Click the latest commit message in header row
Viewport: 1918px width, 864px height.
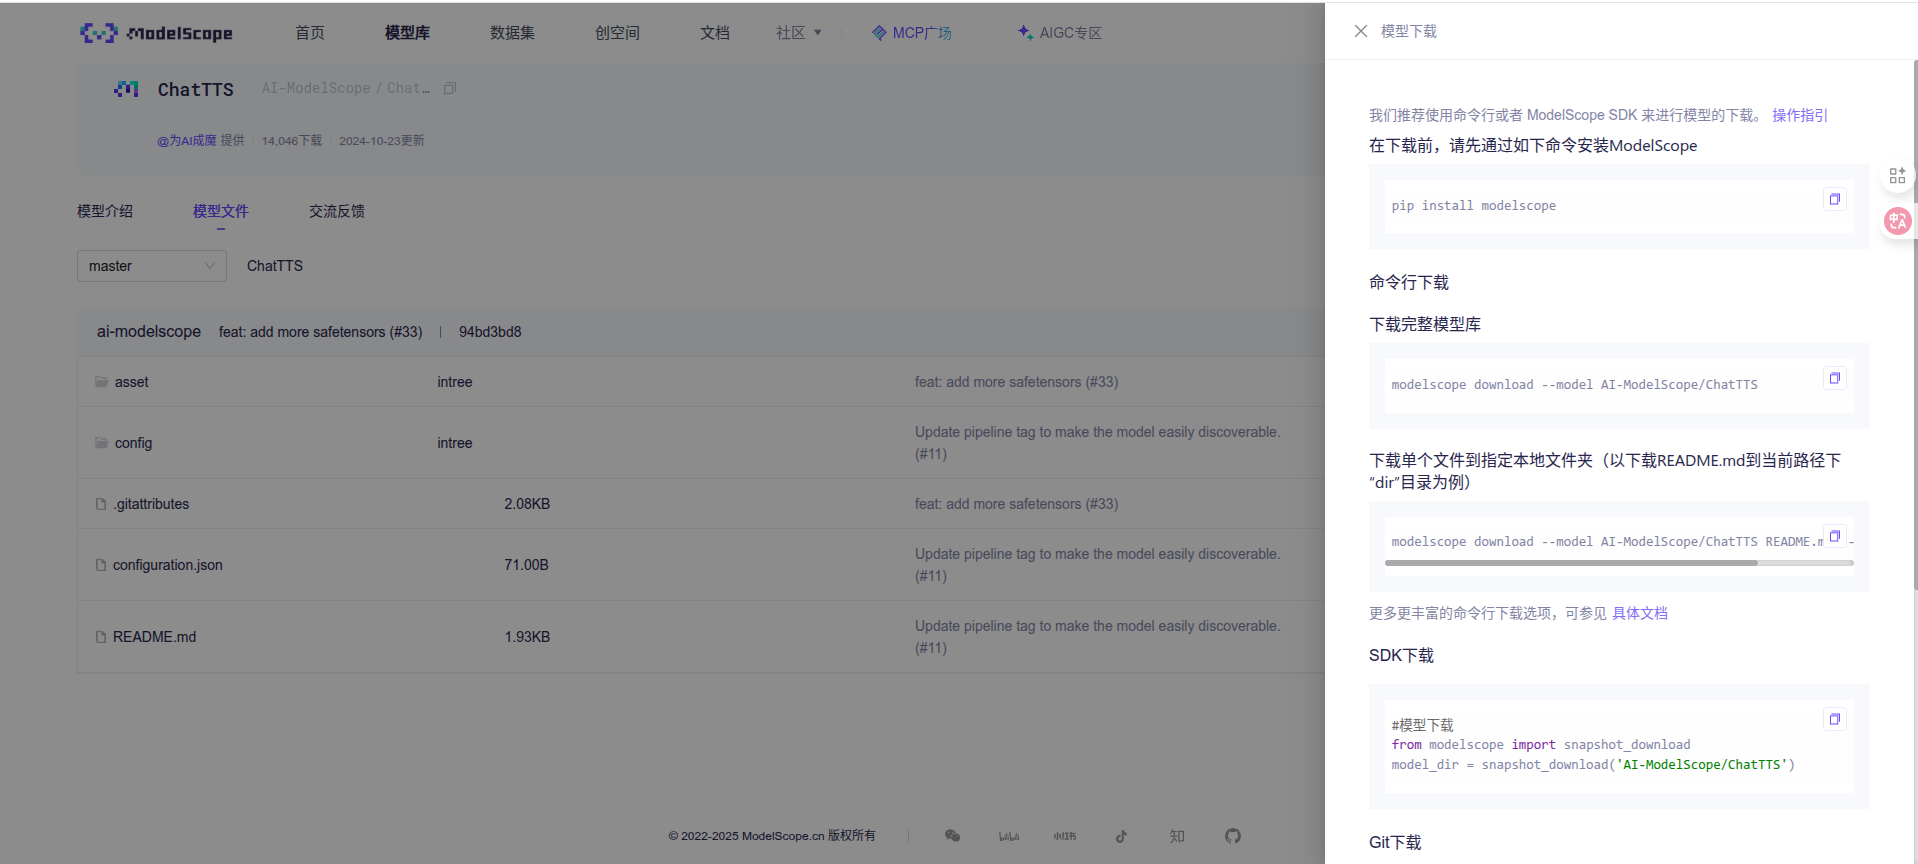pos(320,332)
